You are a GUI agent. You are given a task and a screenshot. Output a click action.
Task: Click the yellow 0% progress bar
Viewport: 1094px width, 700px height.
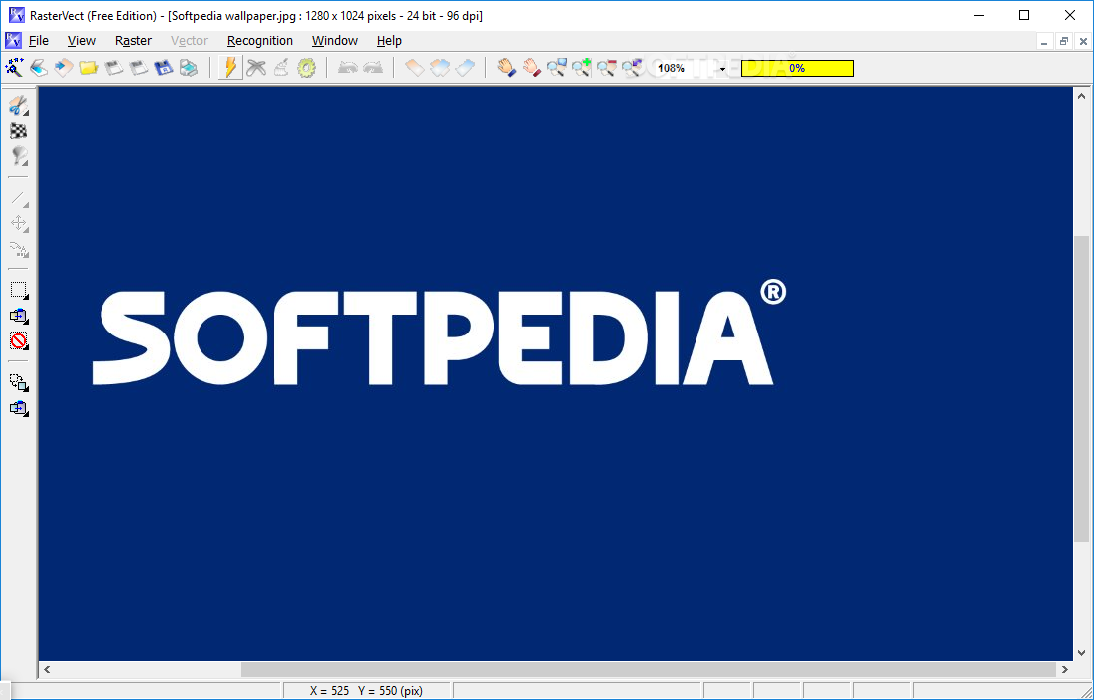coord(797,68)
